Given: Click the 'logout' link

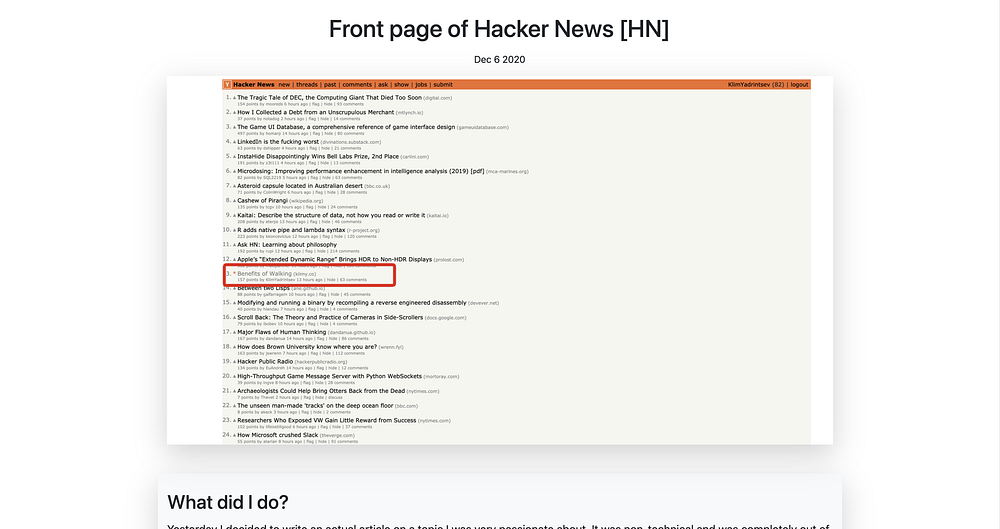Looking at the screenshot, I should [800, 84].
